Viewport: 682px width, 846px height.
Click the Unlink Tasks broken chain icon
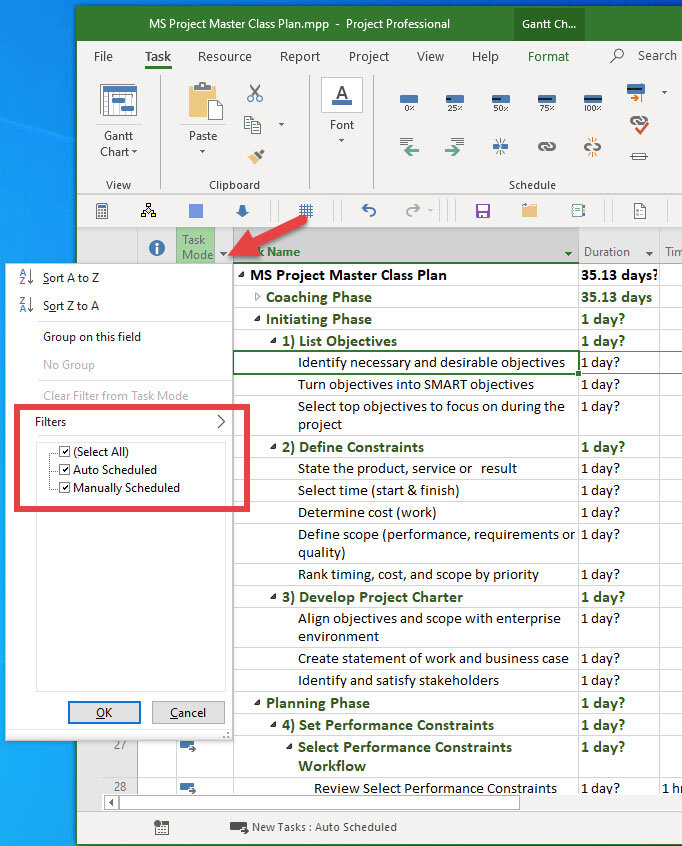592,147
